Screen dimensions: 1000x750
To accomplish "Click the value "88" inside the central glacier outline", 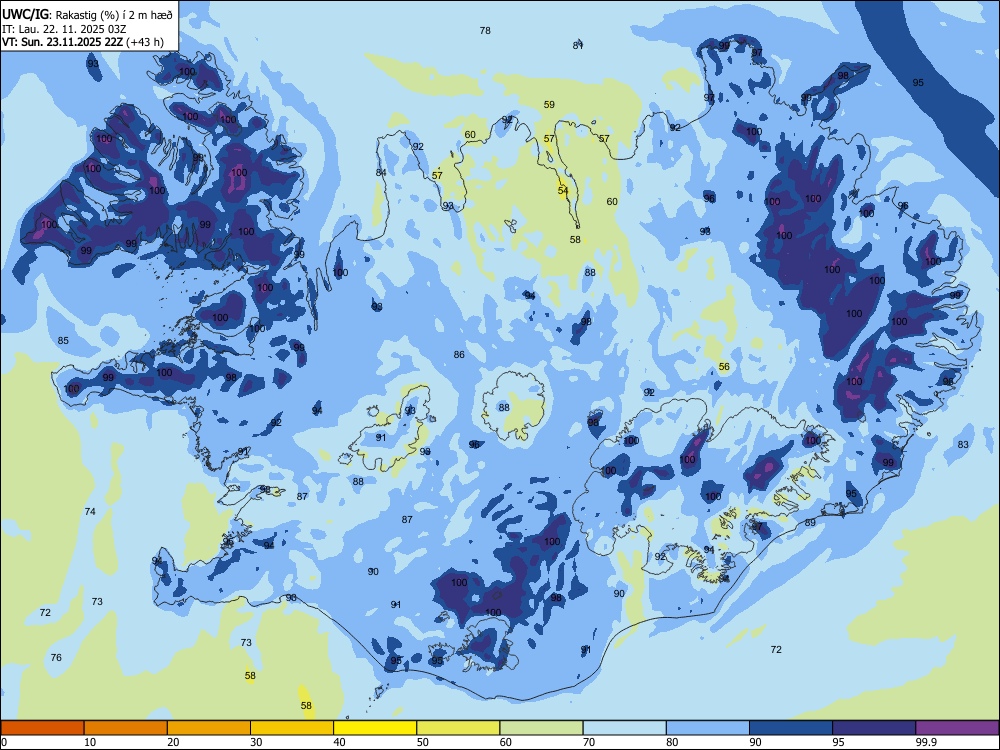I will (504, 408).
